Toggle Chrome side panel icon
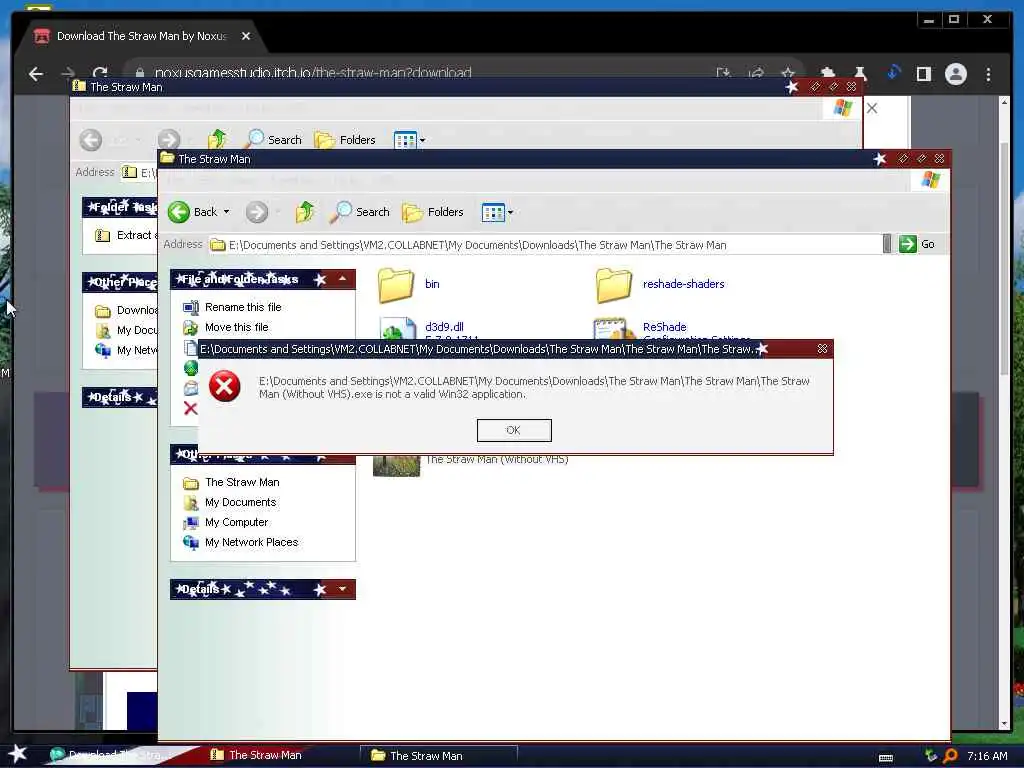The width and height of the screenshot is (1024, 768). click(x=923, y=74)
